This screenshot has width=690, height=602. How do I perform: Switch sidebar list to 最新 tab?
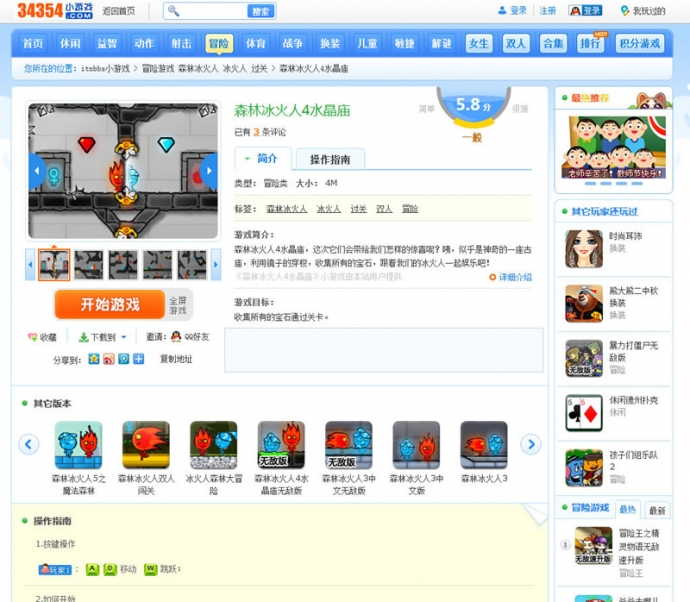(657, 510)
